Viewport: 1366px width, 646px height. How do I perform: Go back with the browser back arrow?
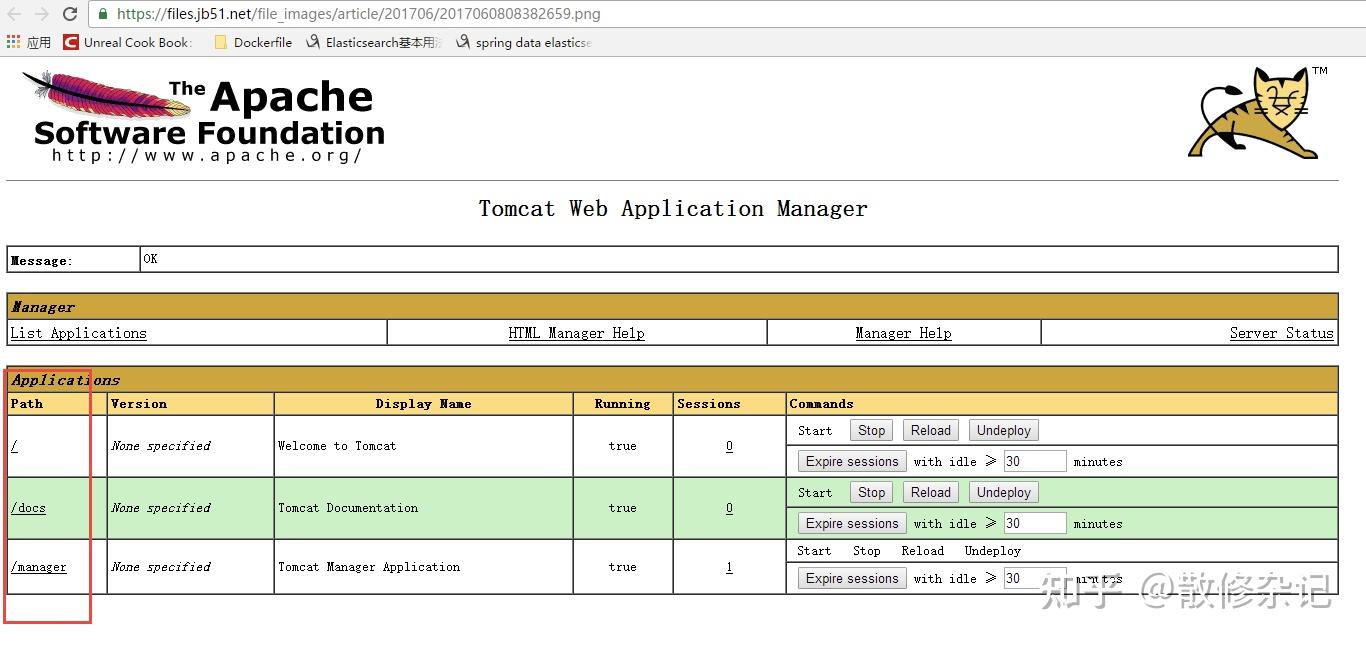tap(14, 14)
